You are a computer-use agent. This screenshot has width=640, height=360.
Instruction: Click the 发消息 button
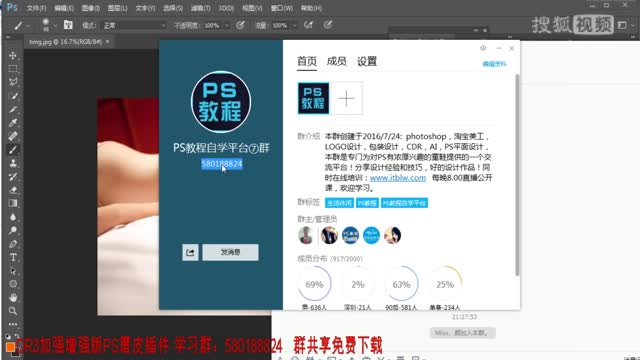[x=231, y=252]
